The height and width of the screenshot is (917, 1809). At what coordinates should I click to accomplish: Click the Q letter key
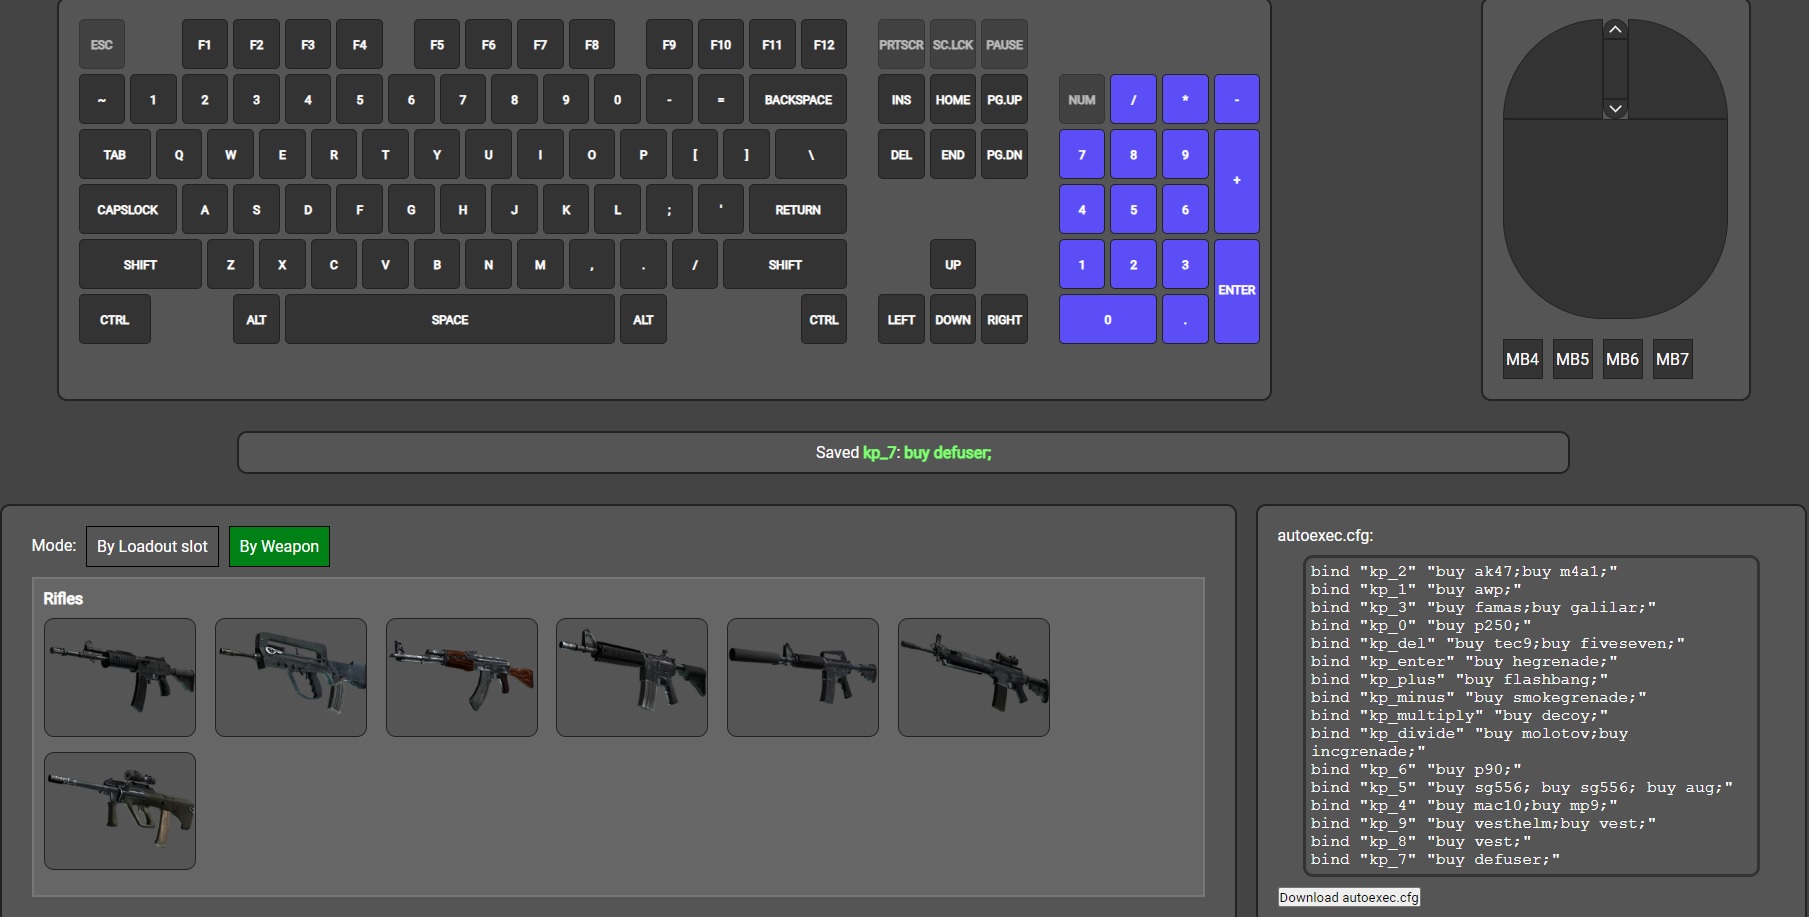point(179,155)
